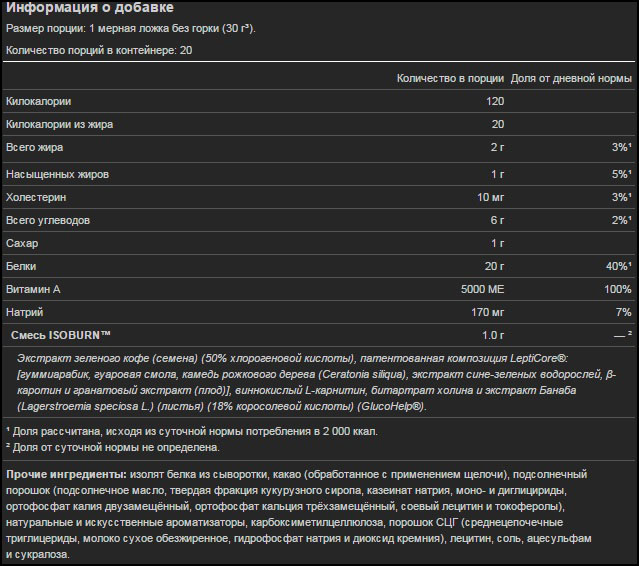Click the 'Натрий' row label
Viewport: 639px width, 566px height.
click(x=24, y=313)
